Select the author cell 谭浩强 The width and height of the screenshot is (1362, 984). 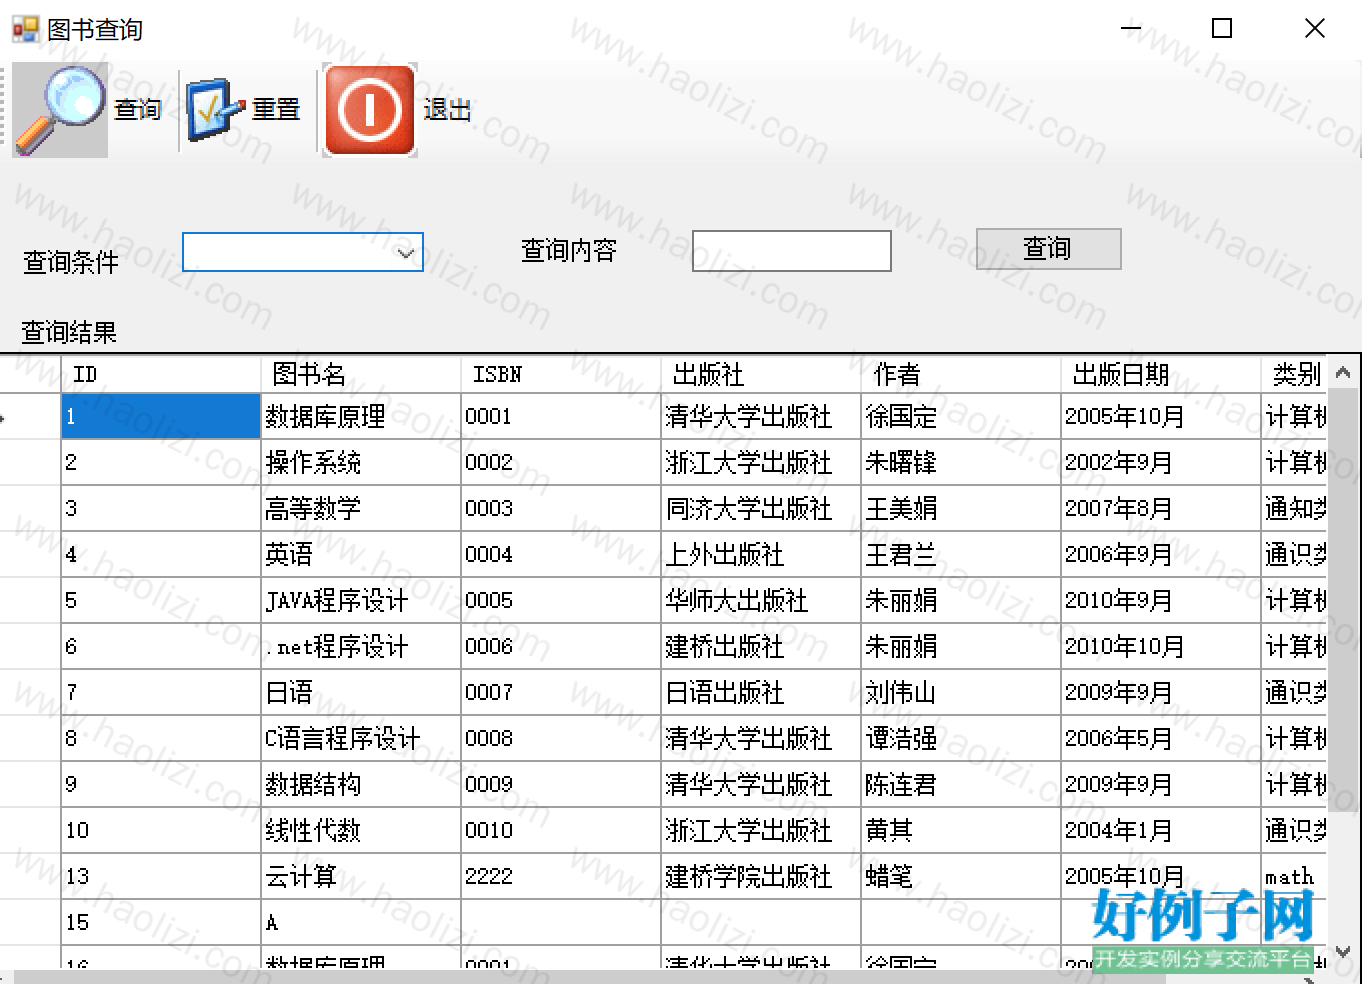point(961,738)
